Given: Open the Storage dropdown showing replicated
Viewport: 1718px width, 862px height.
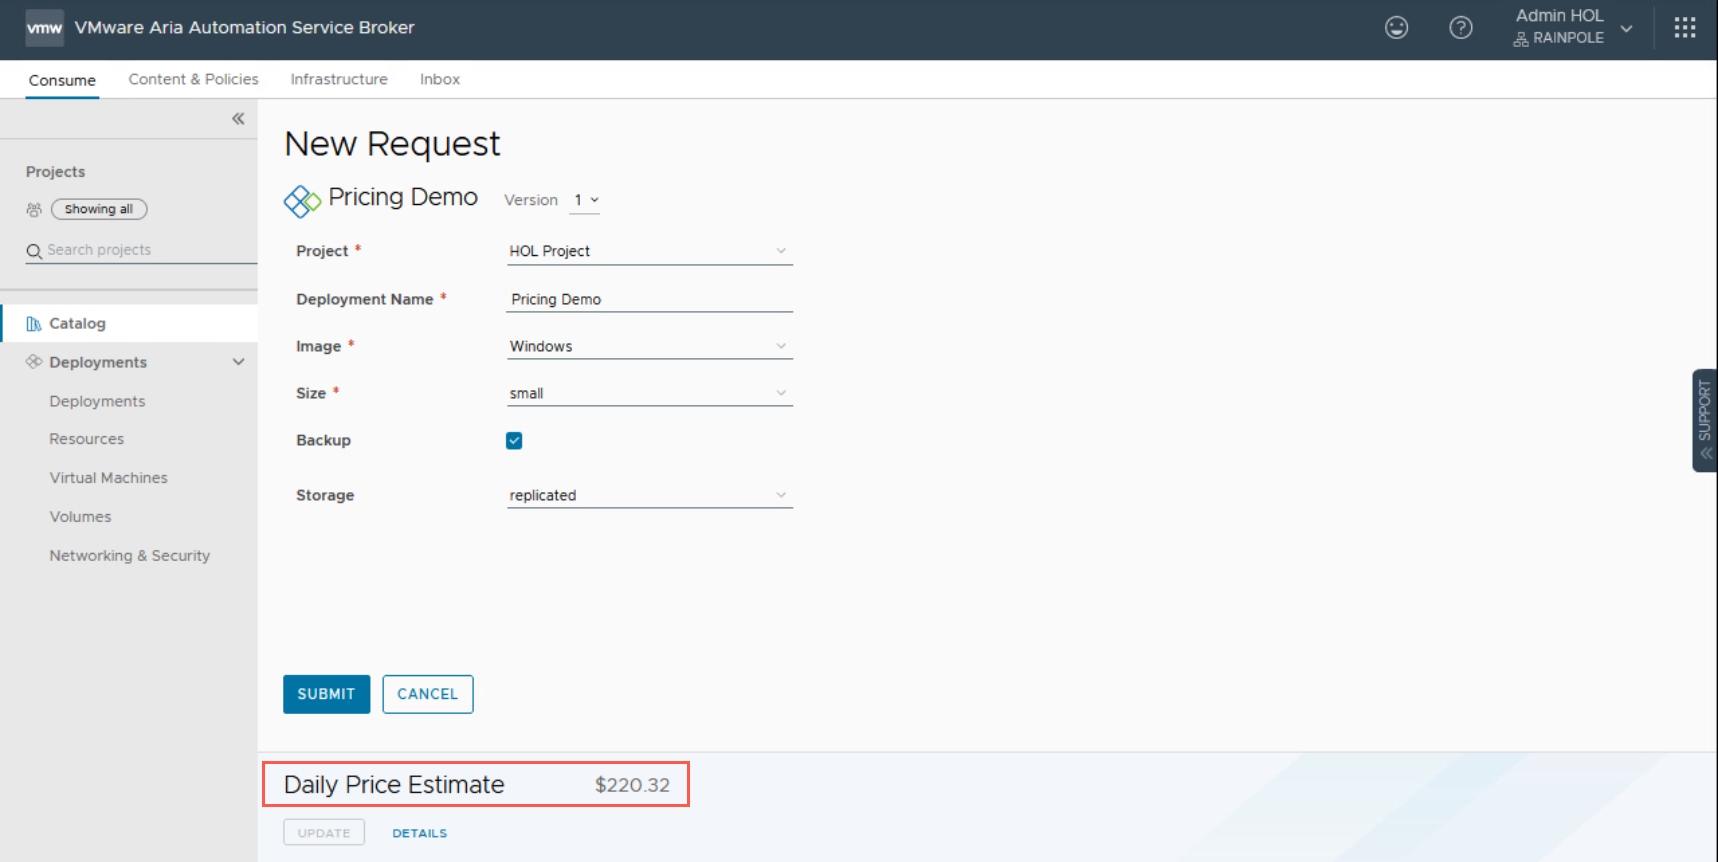Looking at the screenshot, I should pos(648,496).
